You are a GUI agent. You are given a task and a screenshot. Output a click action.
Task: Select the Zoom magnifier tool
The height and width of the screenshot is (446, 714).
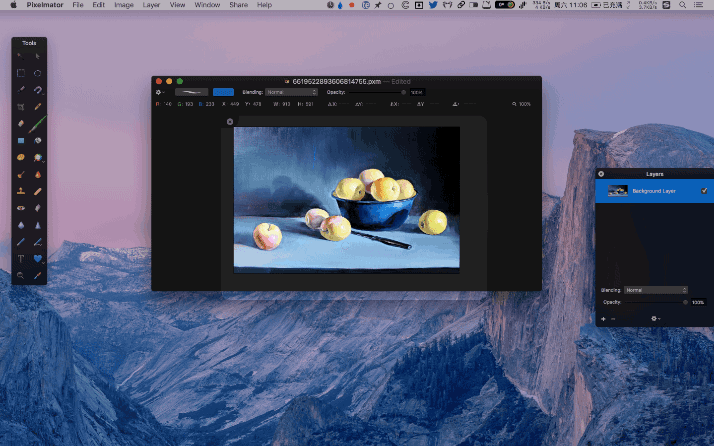pos(21,276)
